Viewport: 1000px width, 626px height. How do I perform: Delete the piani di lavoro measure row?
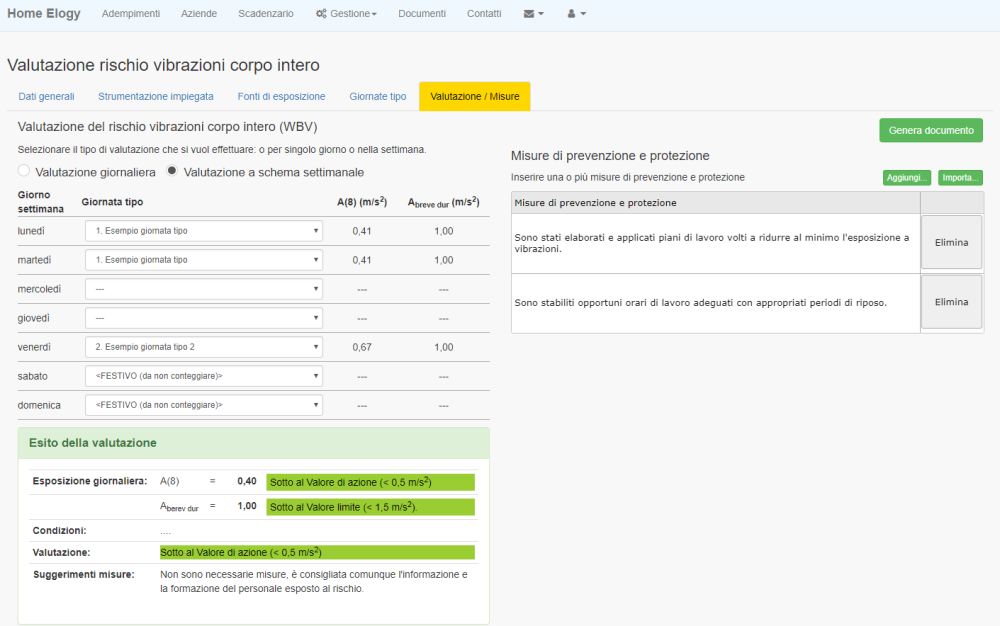pos(951,243)
